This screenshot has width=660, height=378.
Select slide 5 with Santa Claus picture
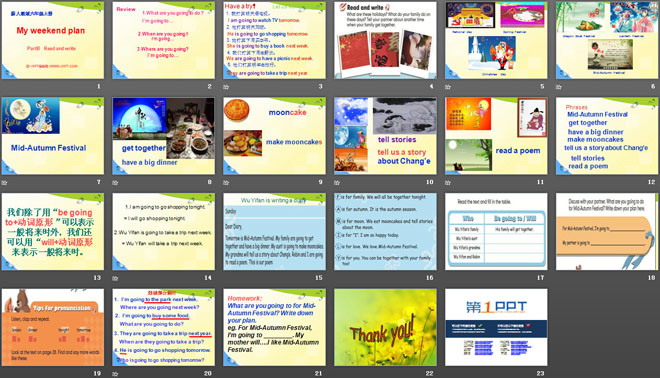coord(496,40)
